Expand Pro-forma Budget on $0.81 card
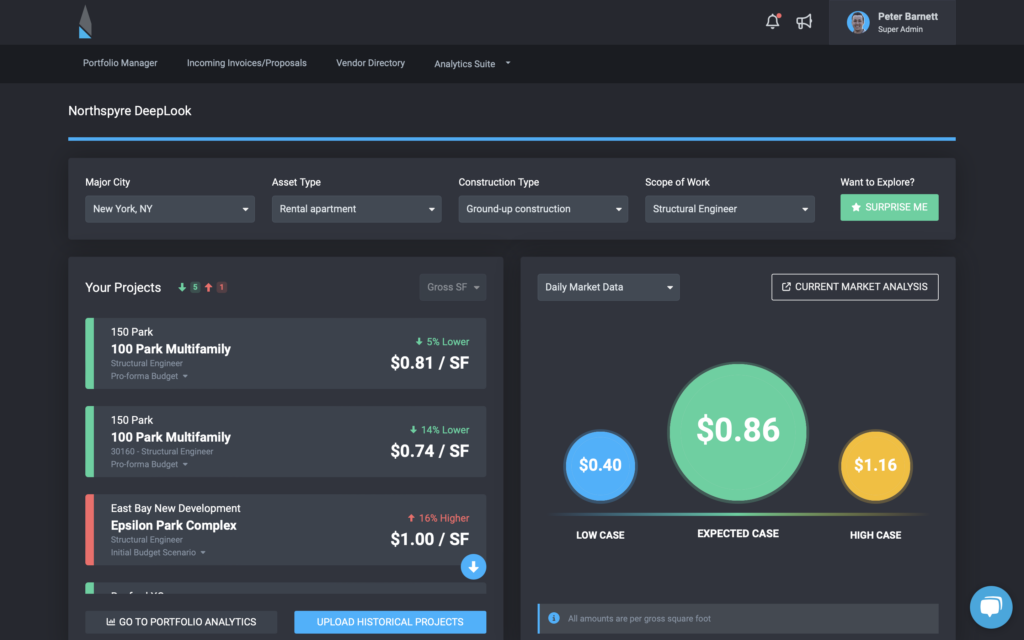1024x640 pixels. point(149,376)
